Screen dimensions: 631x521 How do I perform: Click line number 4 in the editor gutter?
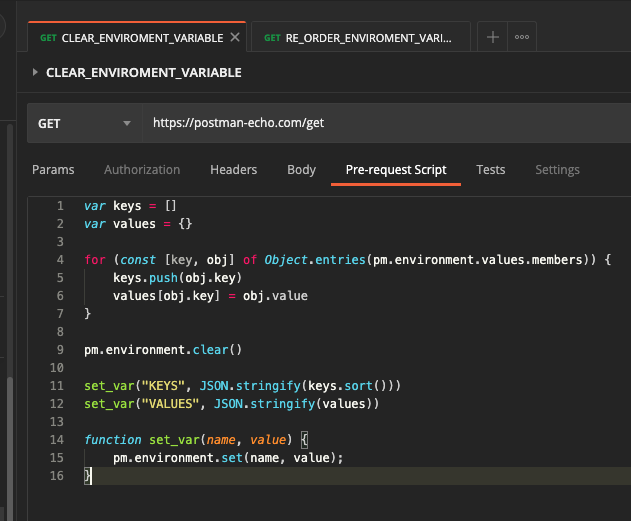point(60,260)
